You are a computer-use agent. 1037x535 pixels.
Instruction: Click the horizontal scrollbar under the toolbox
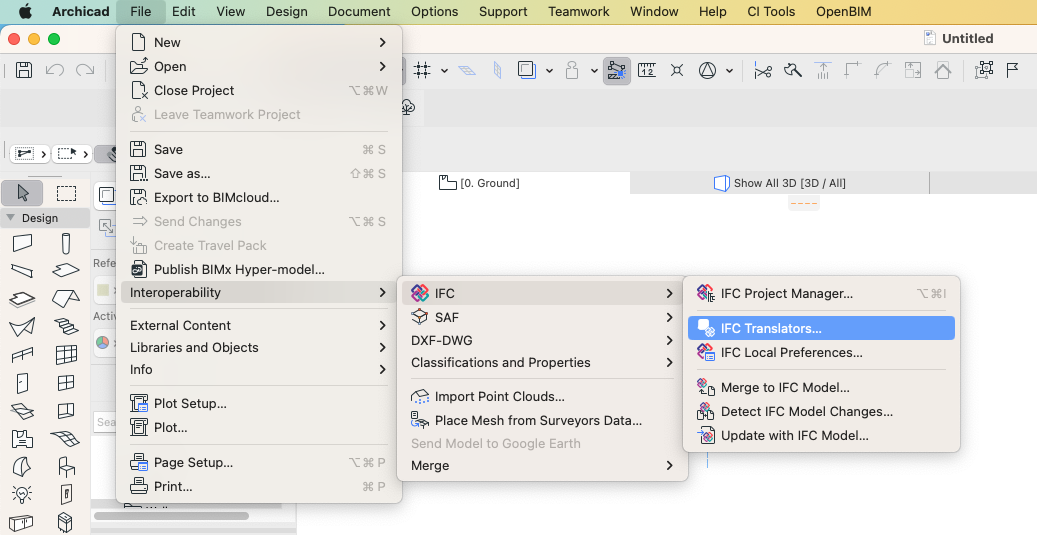tap(171, 516)
